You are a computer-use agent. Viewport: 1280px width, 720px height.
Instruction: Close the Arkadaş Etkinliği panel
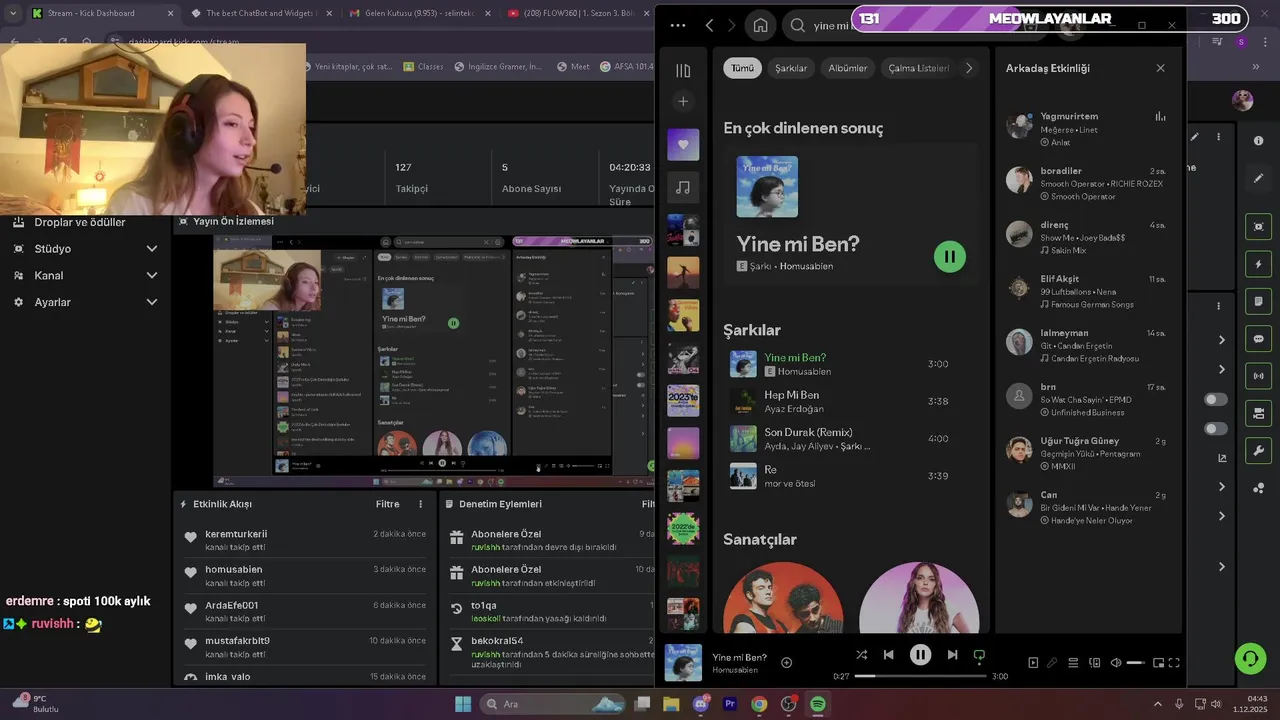[x=1160, y=68]
